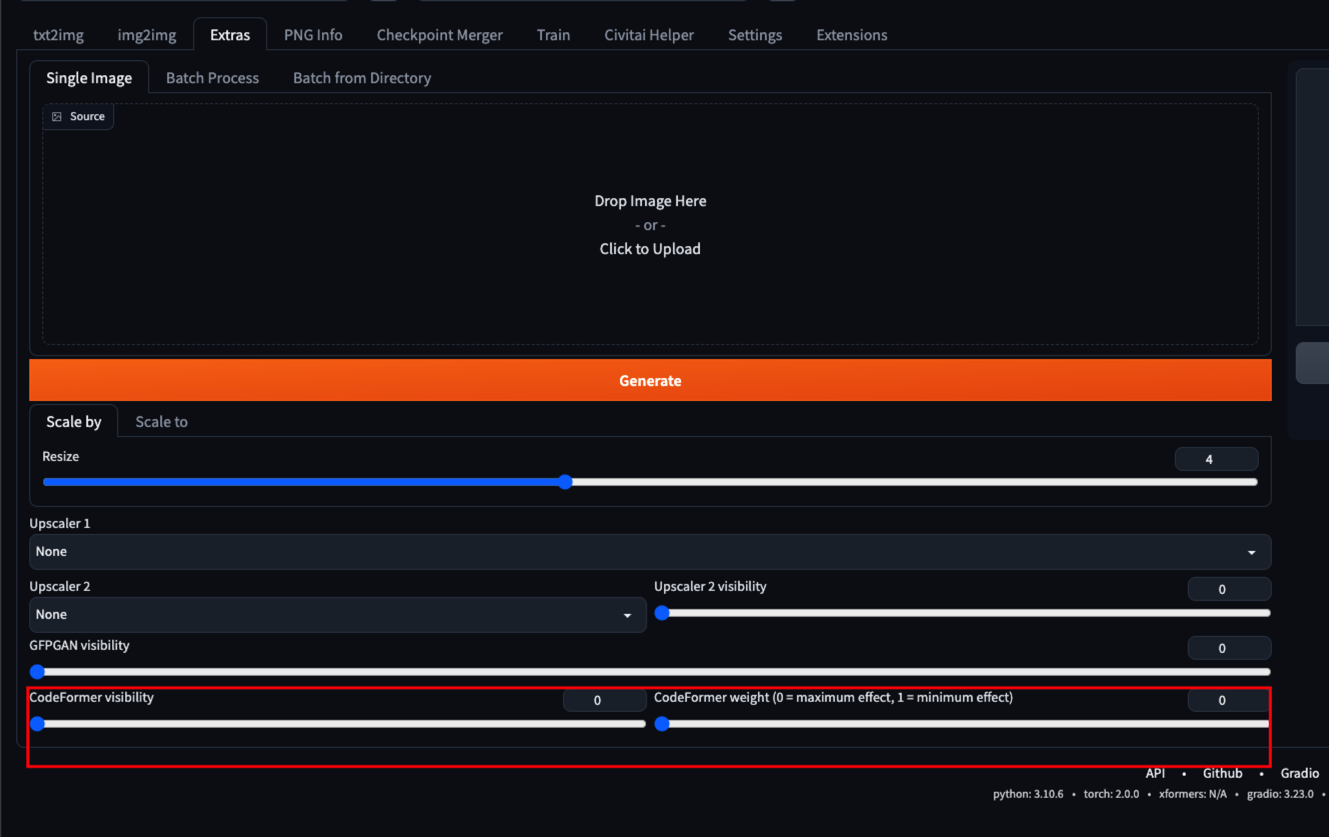Open the API link in footer

pos(1155,773)
